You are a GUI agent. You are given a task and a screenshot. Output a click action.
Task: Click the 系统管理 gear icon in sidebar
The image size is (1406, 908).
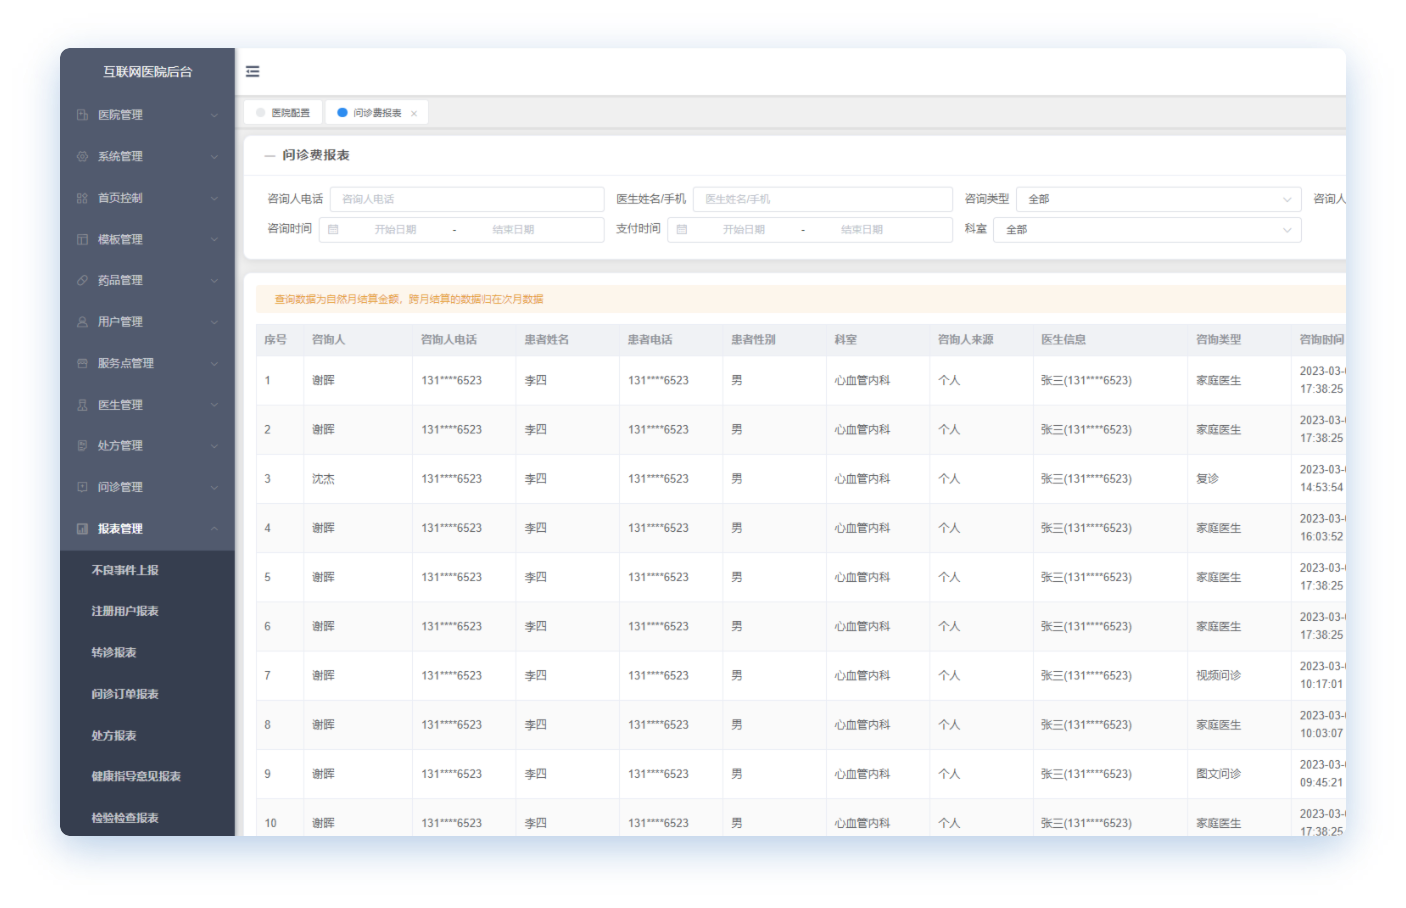point(82,157)
